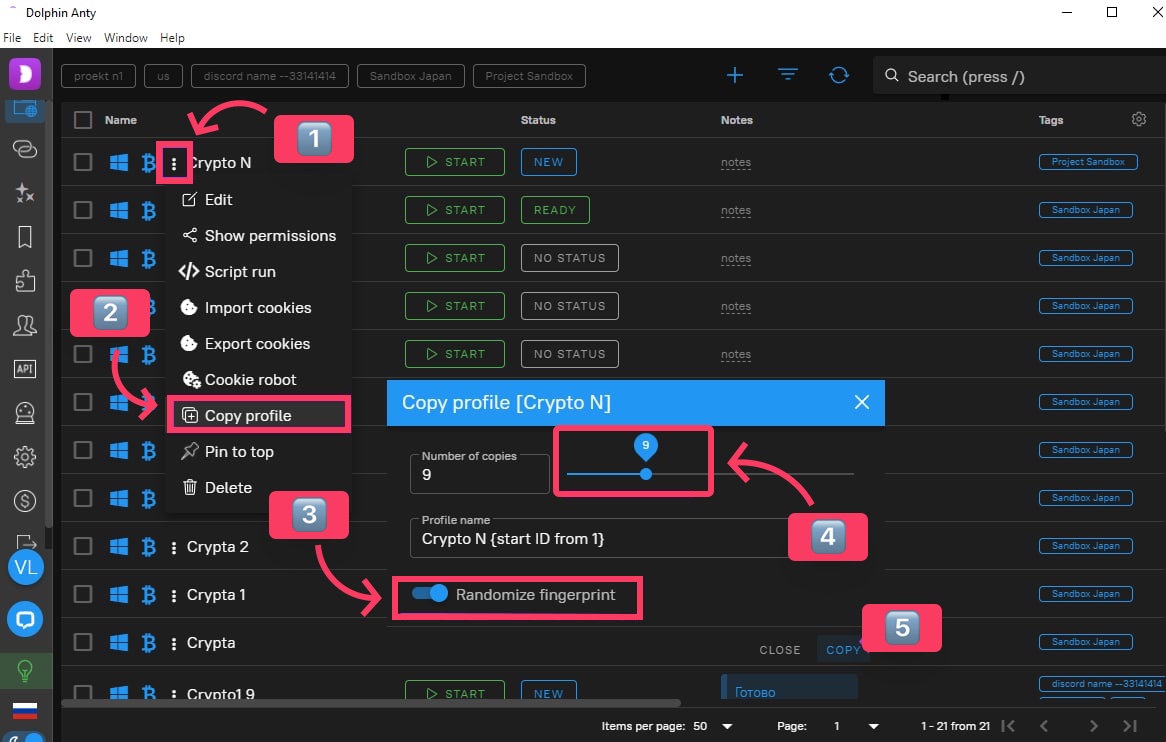Screen dimensions: 1166x742
Task: Click the number of copies slider handle
Action: point(646,474)
